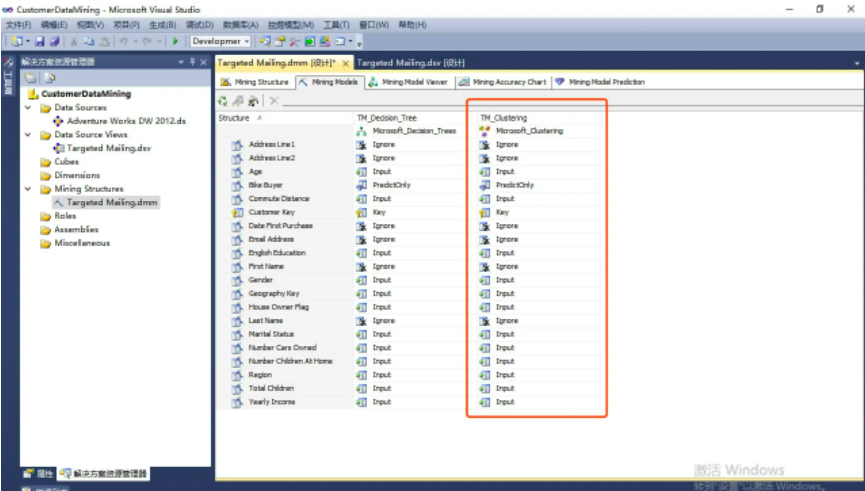Open the New Project icon dropdown arrow
This screenshot has height=491, width=865.
point(28,41)
